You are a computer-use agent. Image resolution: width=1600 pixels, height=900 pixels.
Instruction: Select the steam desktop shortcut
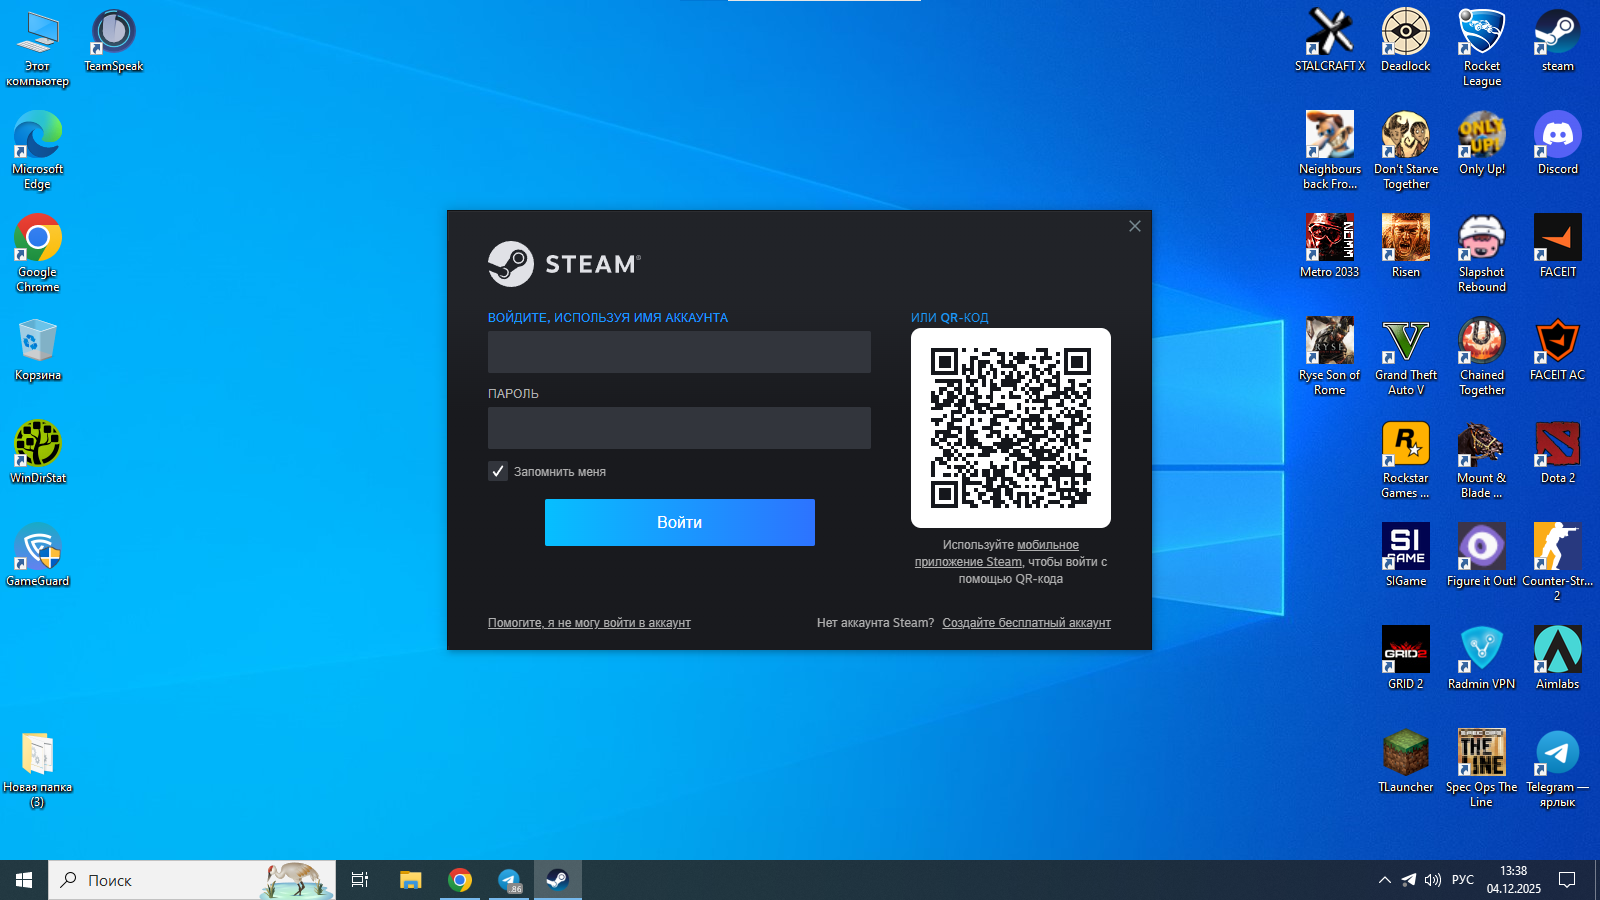click(1558, 40)
